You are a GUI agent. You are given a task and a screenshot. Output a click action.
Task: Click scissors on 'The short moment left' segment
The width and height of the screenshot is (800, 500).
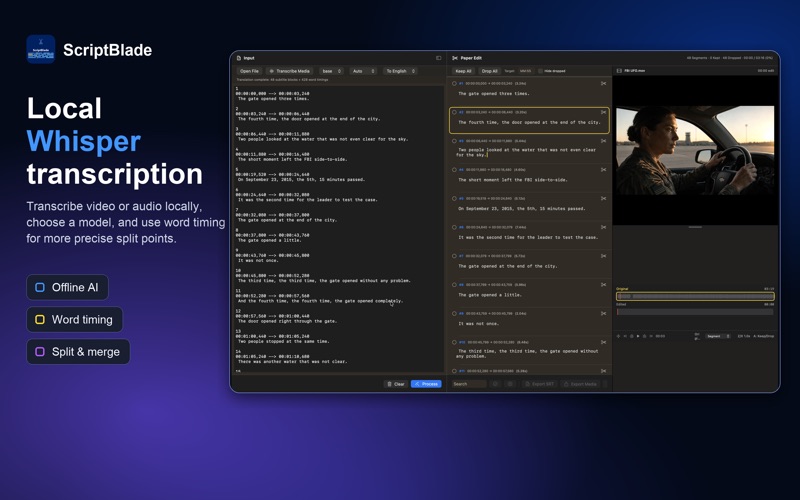coord(604,169)
